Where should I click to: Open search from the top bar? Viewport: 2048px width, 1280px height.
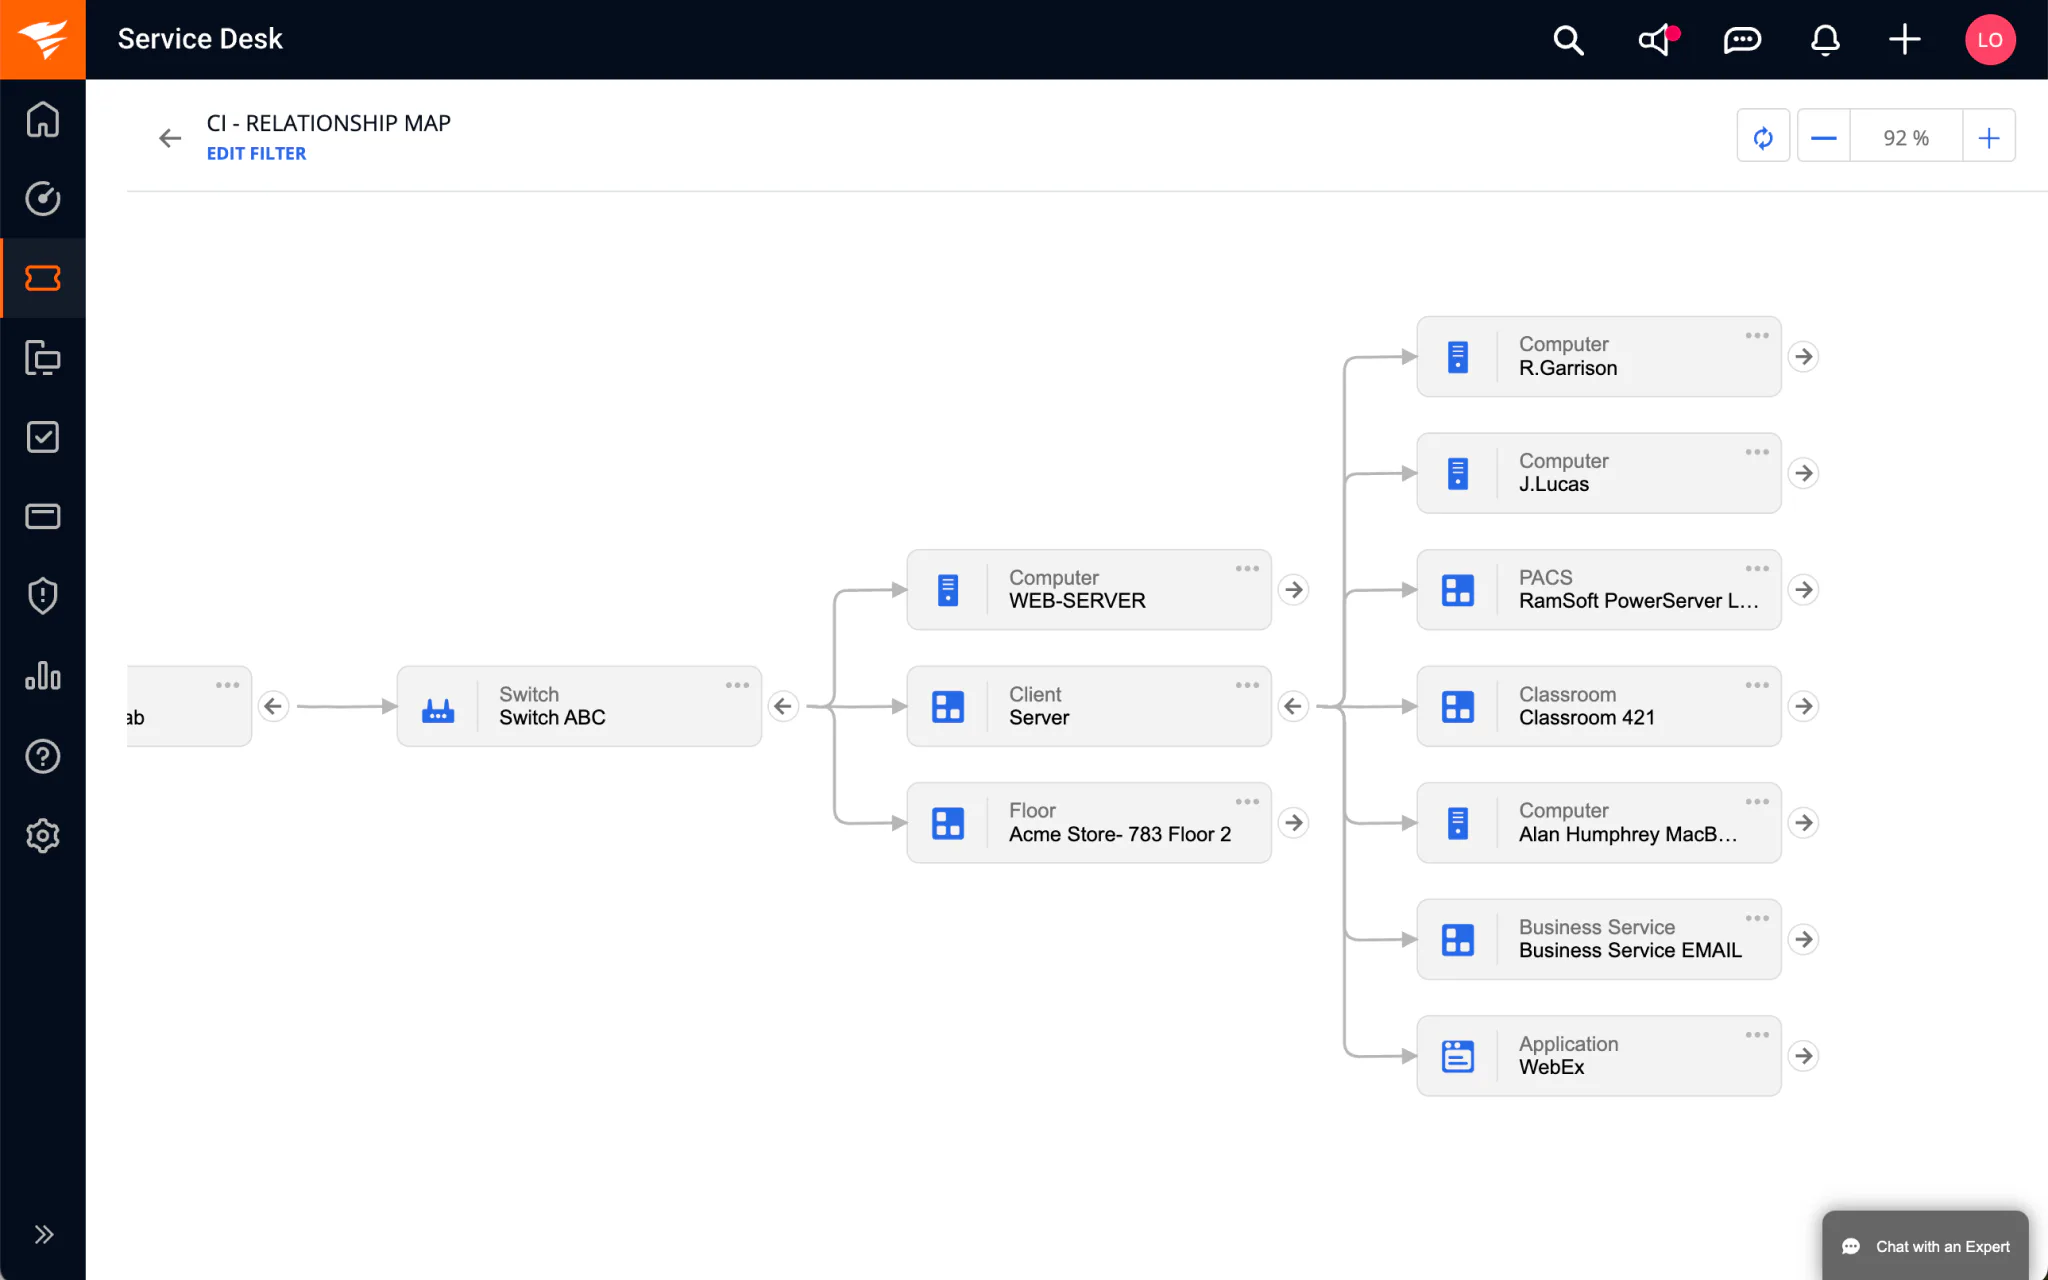click(1567, 40)
